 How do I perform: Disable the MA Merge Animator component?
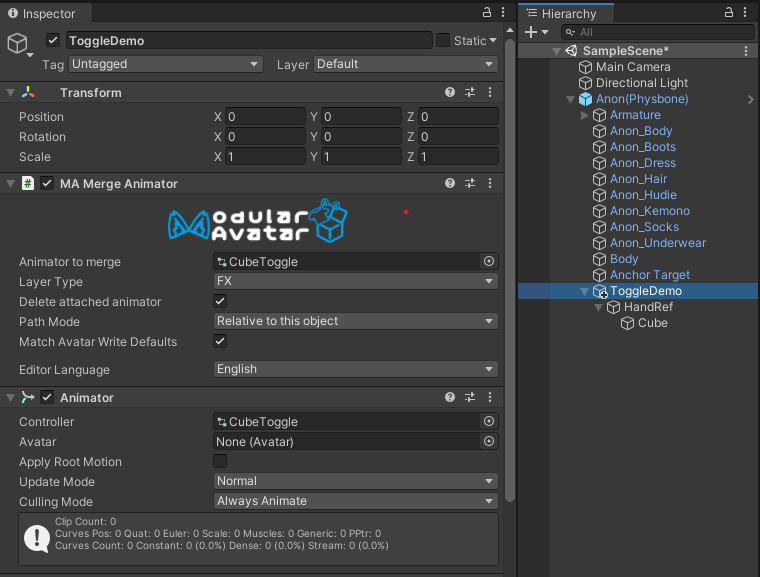pyautogui.click(x=47, y=183)
